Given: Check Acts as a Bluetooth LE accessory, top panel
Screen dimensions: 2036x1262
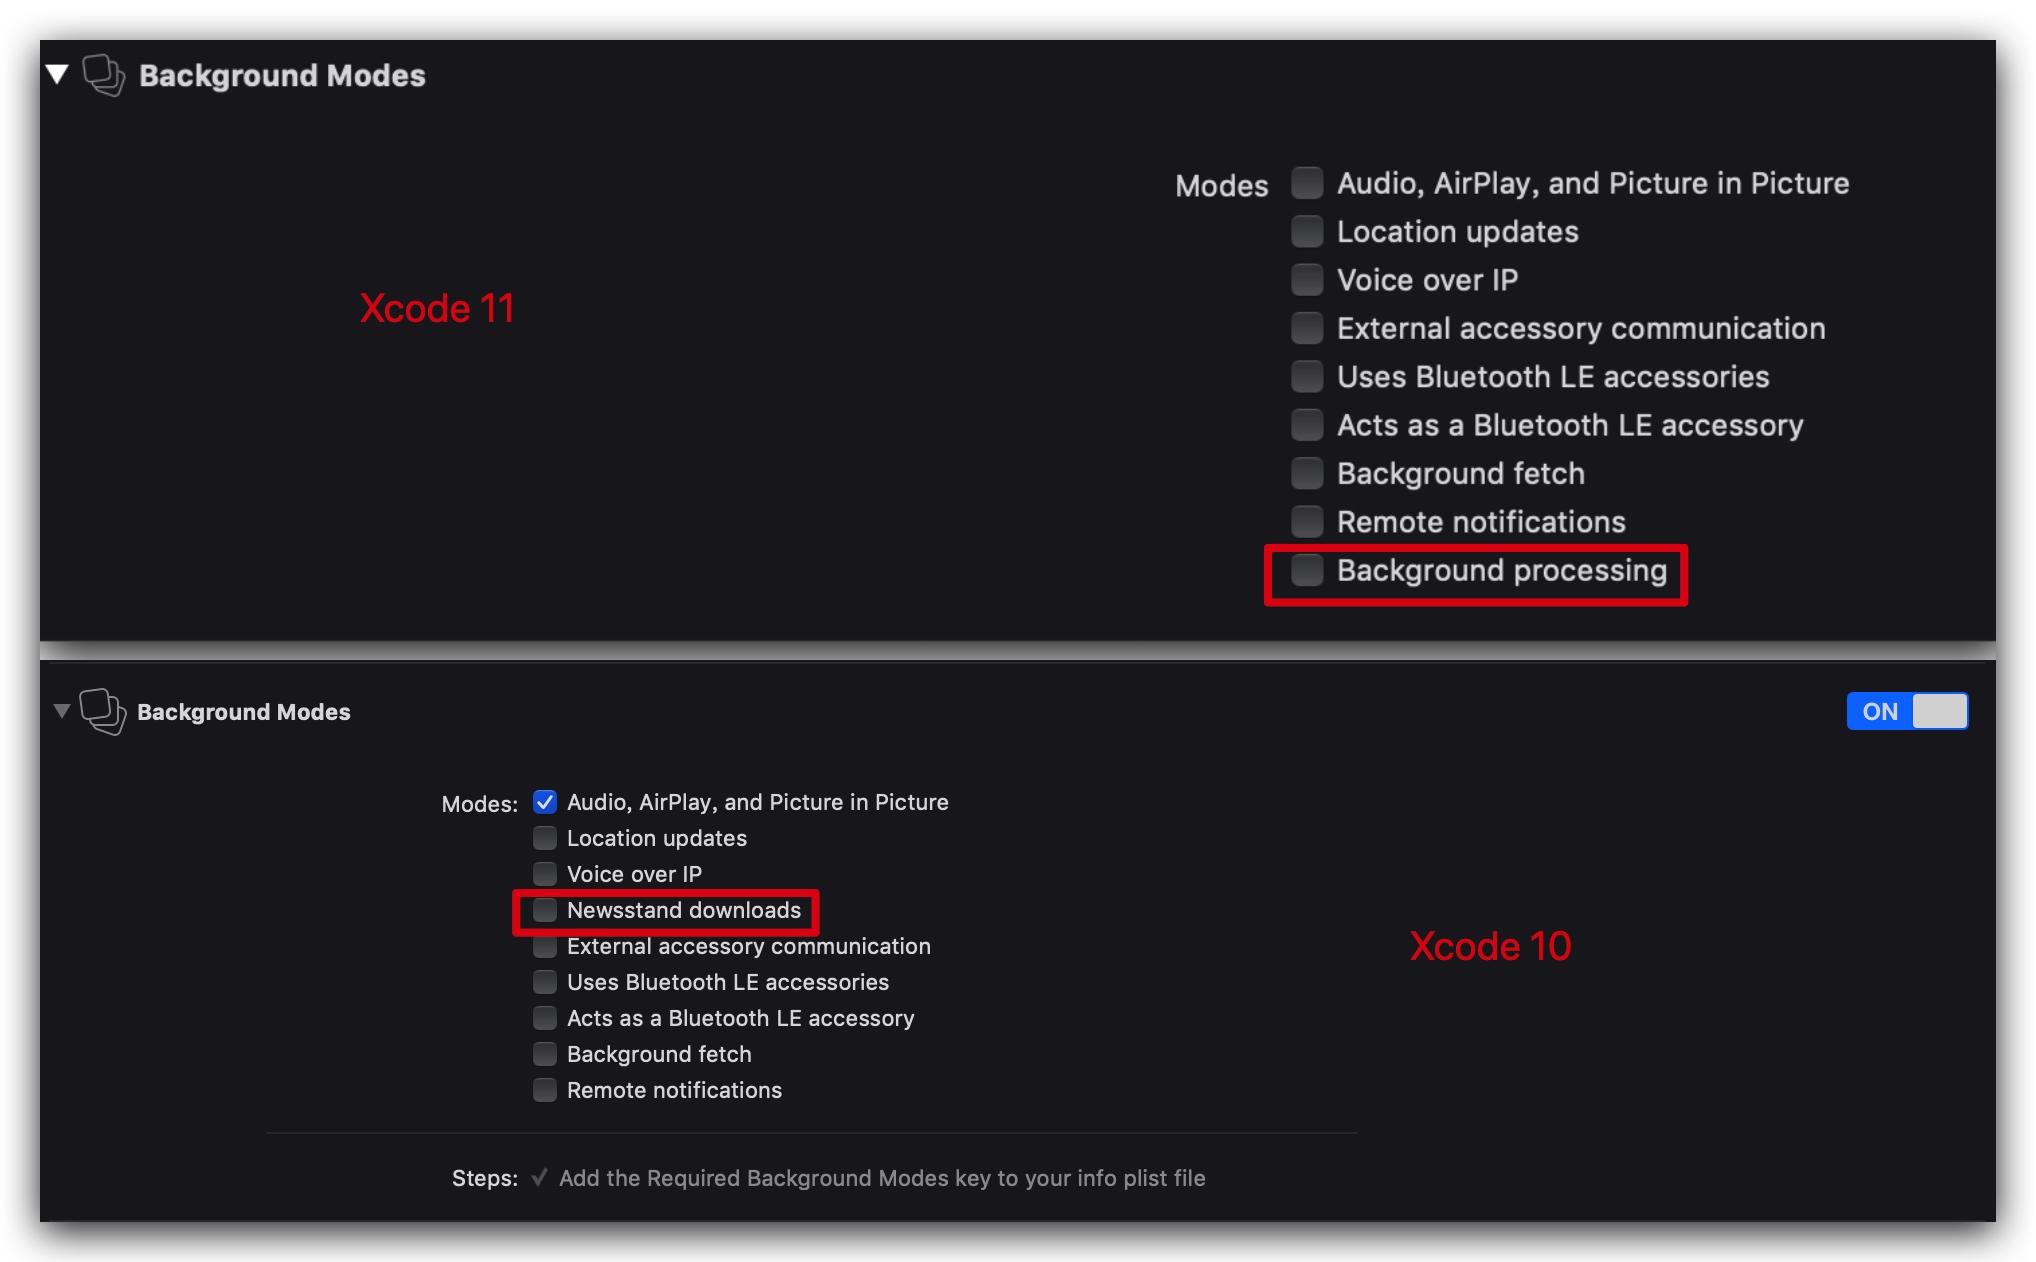Looking at the screenshot, I should point(1306,425).
